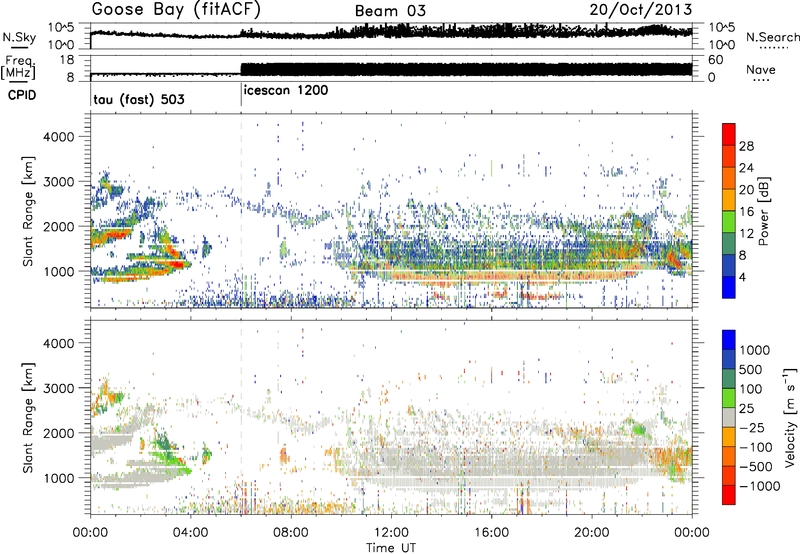This screenshot has height=554, width=800.
Task: Click the "-500" tick on the velocity color bar
Action: (x=756, y=466)
